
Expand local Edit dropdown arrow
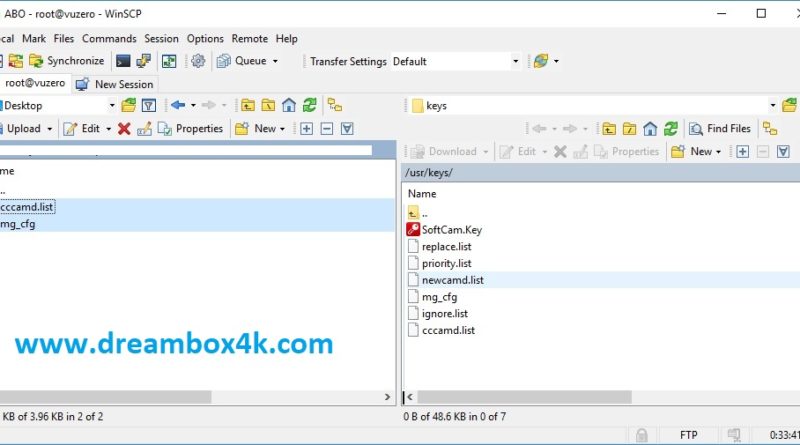click(109, 129)
